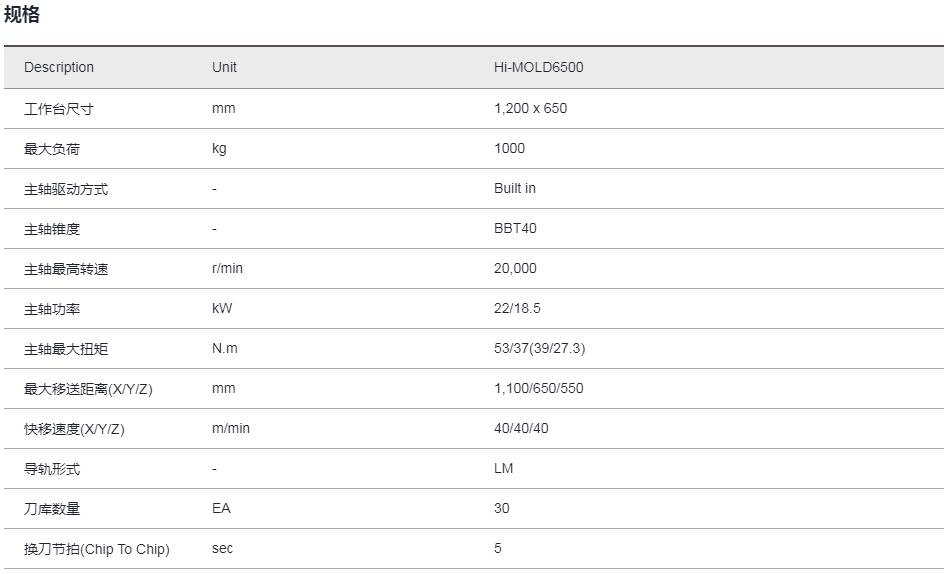Click the 1,200 x 650 value
The image size is (945, 574).
(530, 109)
